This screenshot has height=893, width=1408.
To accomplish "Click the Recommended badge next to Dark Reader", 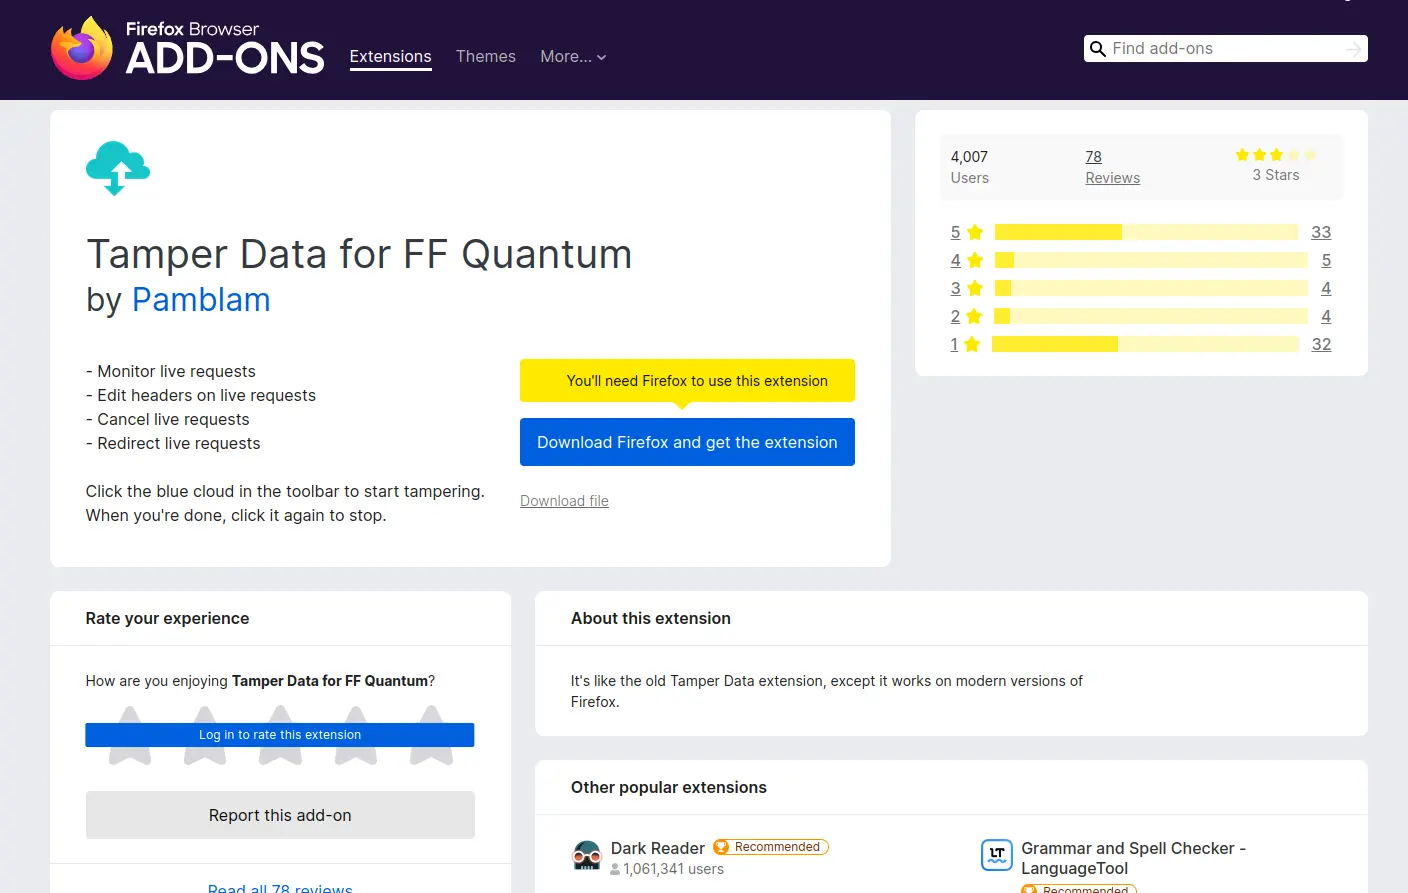I will tap(771, 847).
